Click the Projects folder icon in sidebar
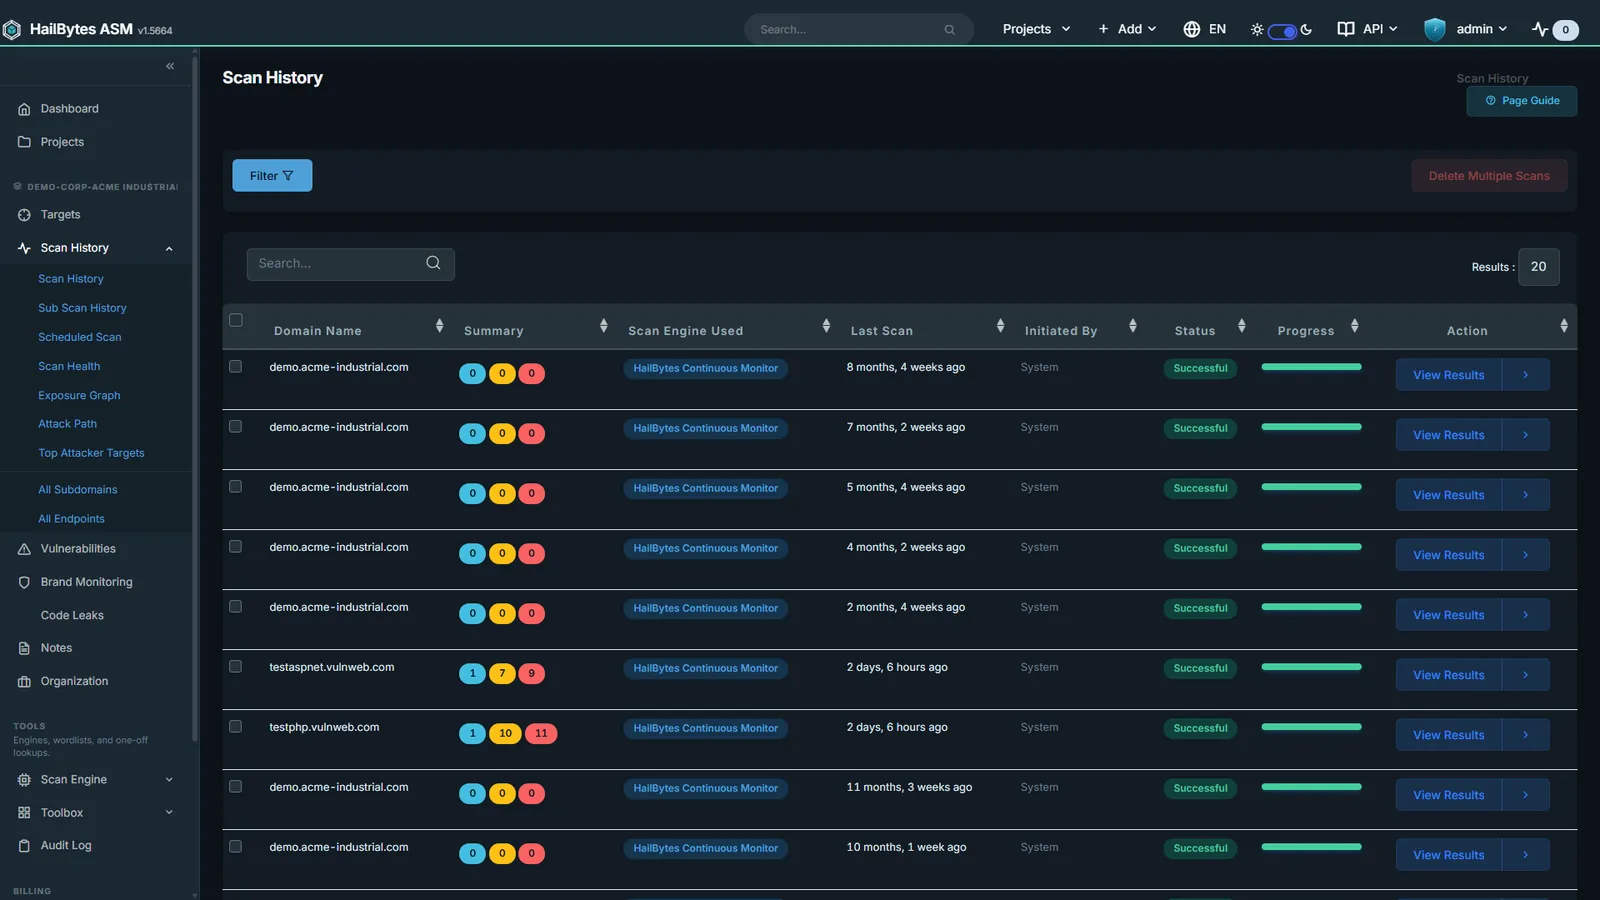This screenshot has width=1600, height=900. click(24, 142)
